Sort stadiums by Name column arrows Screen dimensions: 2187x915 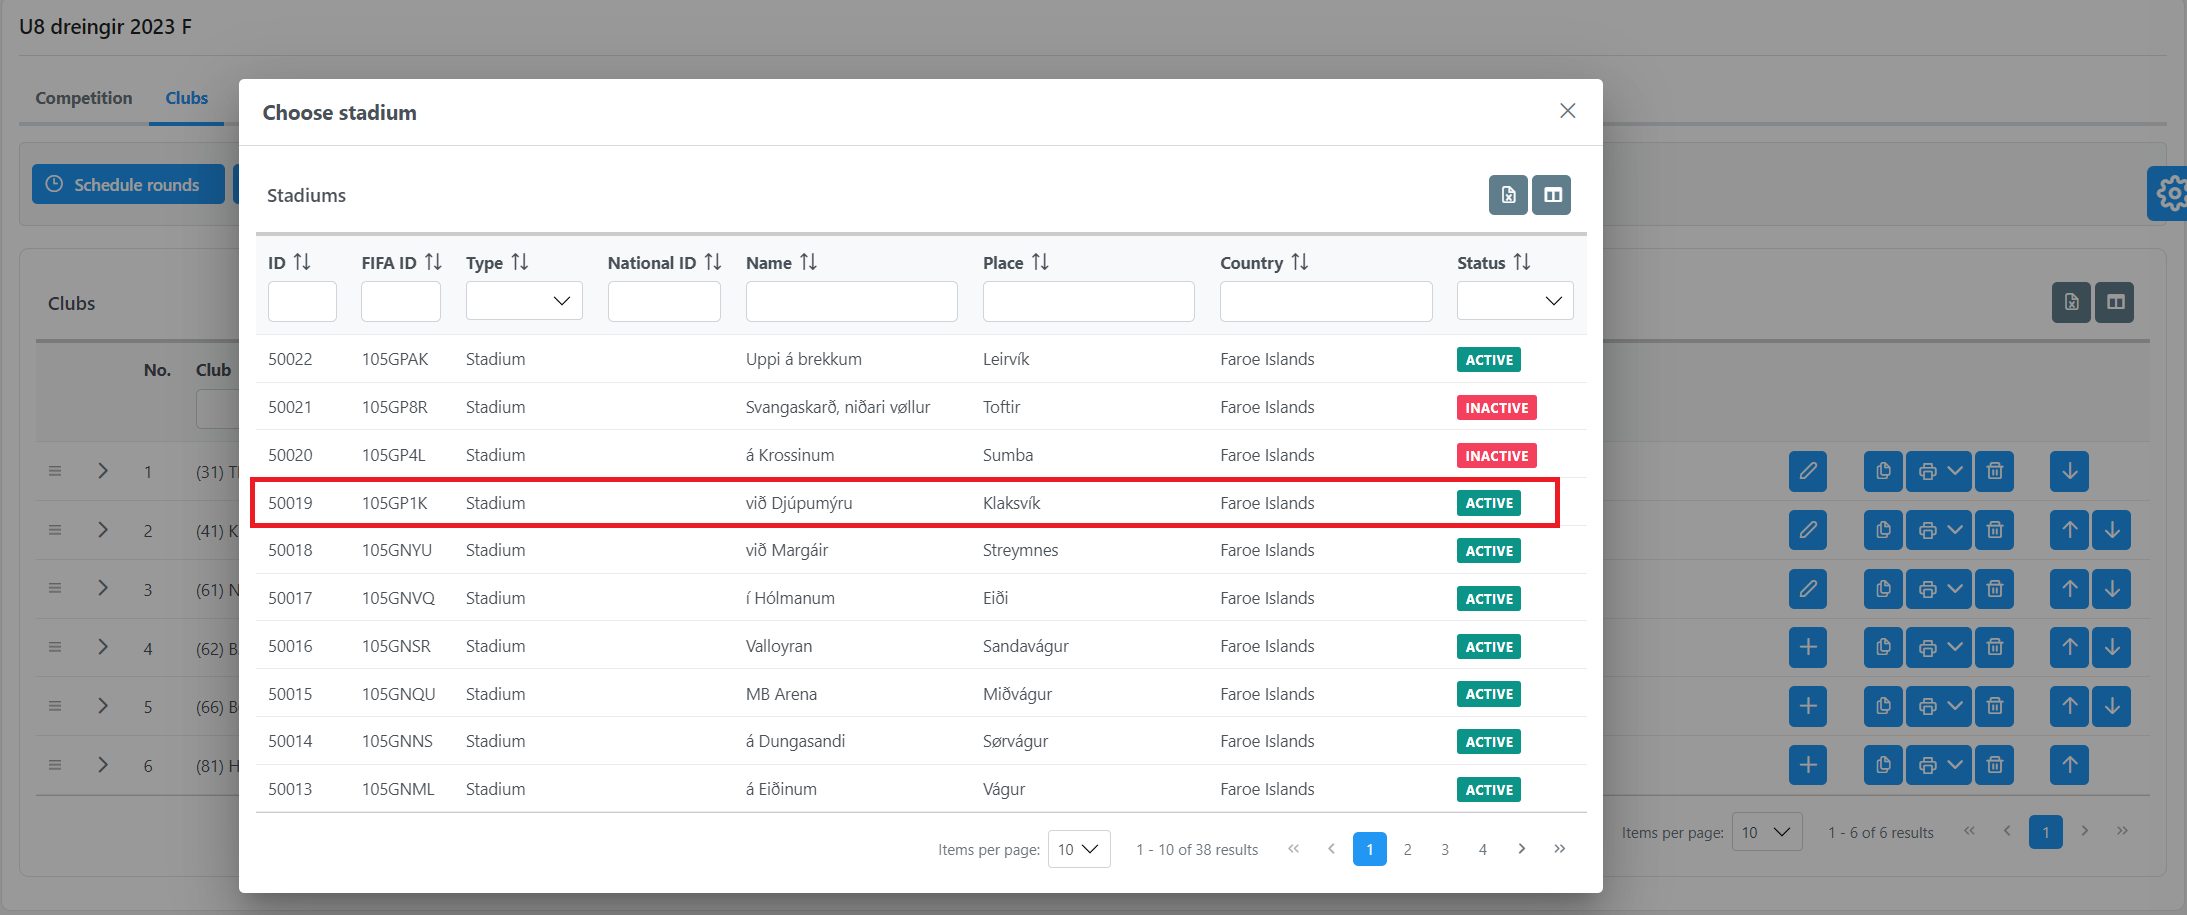(x=808, y=262)
